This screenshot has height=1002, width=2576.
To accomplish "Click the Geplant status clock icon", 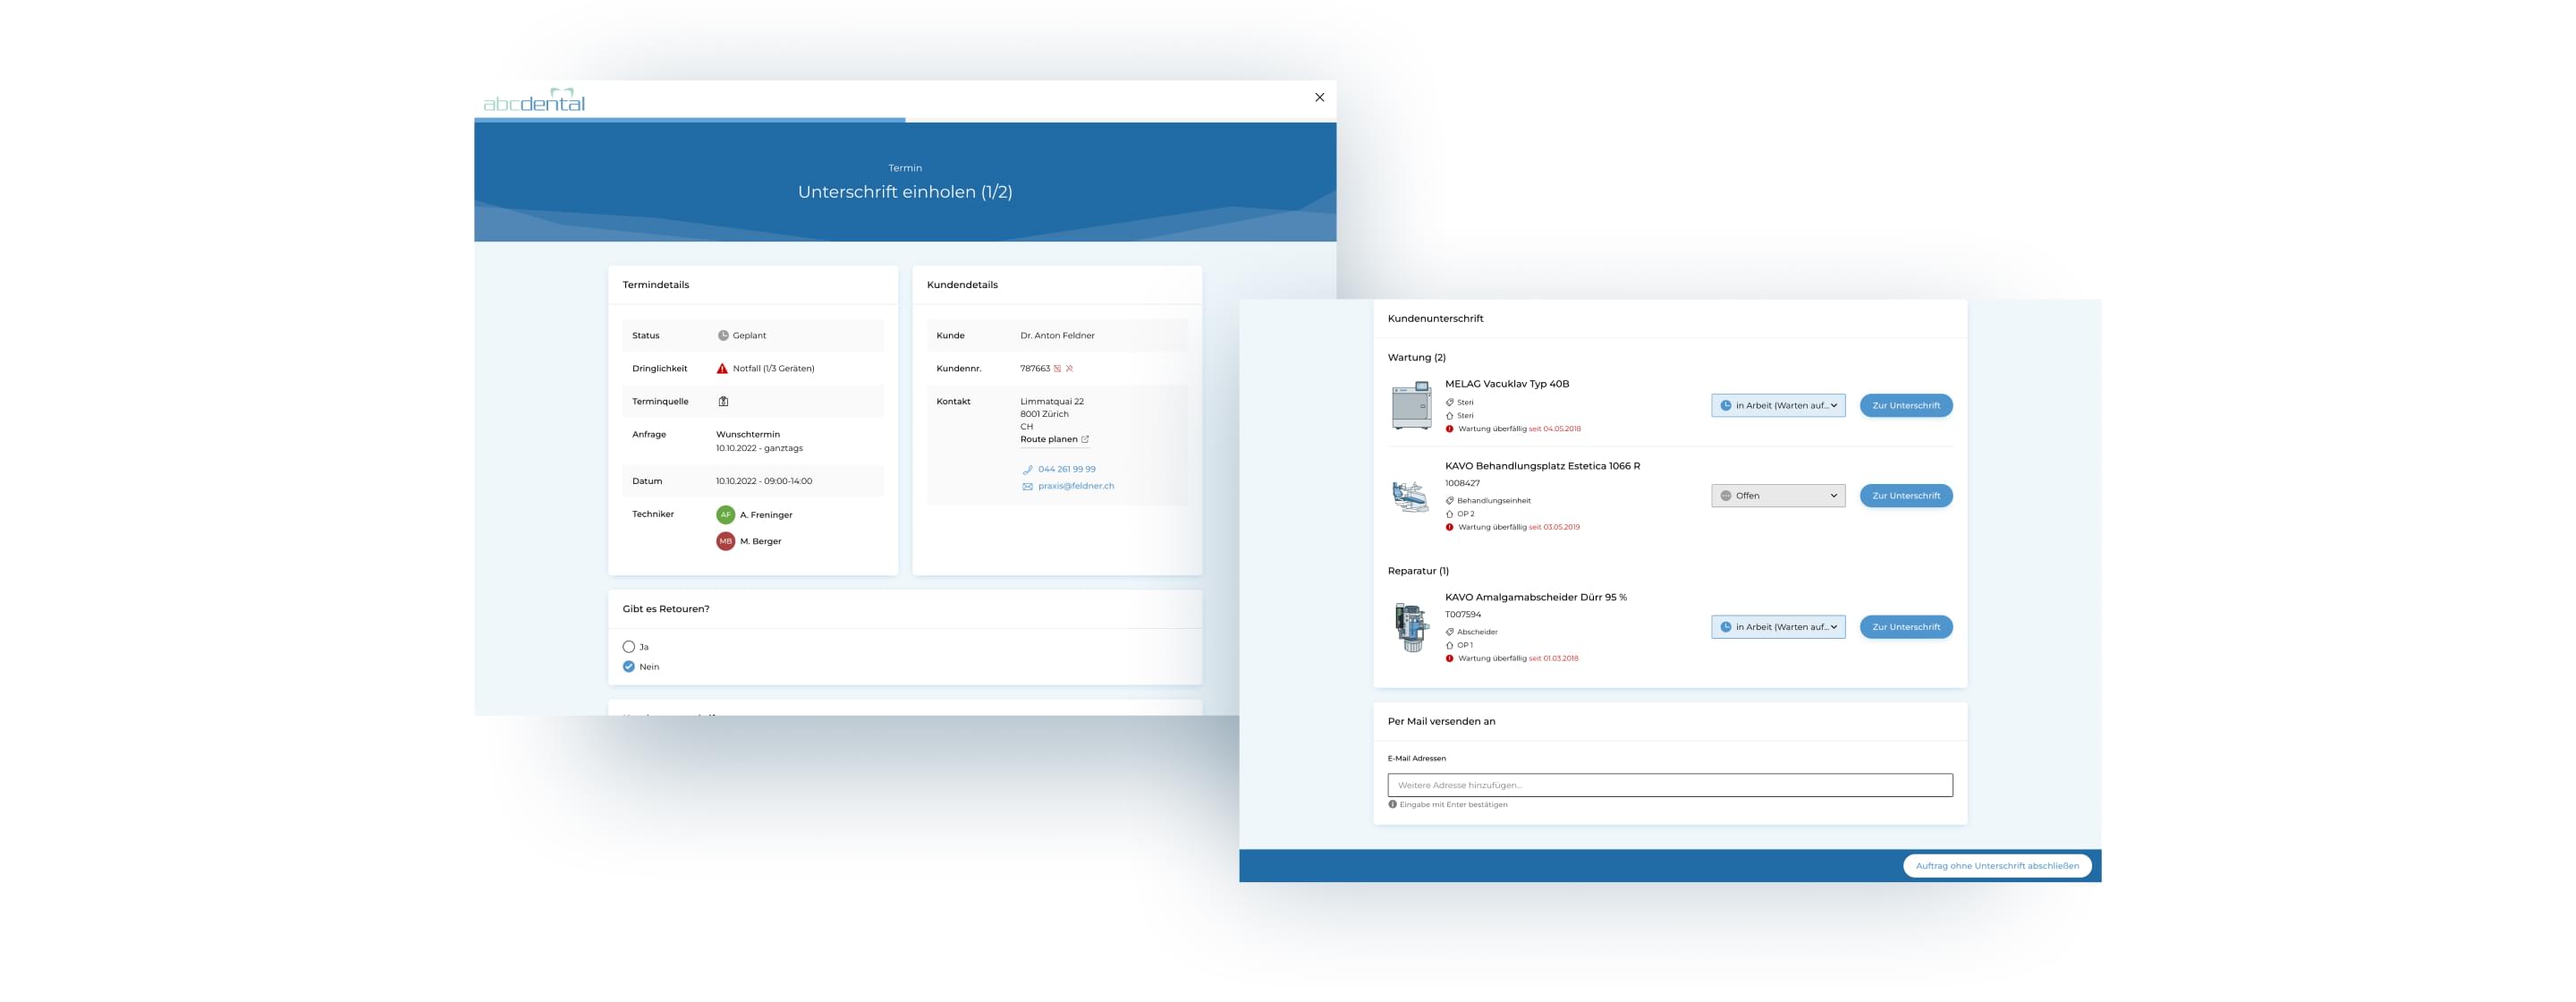I will point(723,336).
